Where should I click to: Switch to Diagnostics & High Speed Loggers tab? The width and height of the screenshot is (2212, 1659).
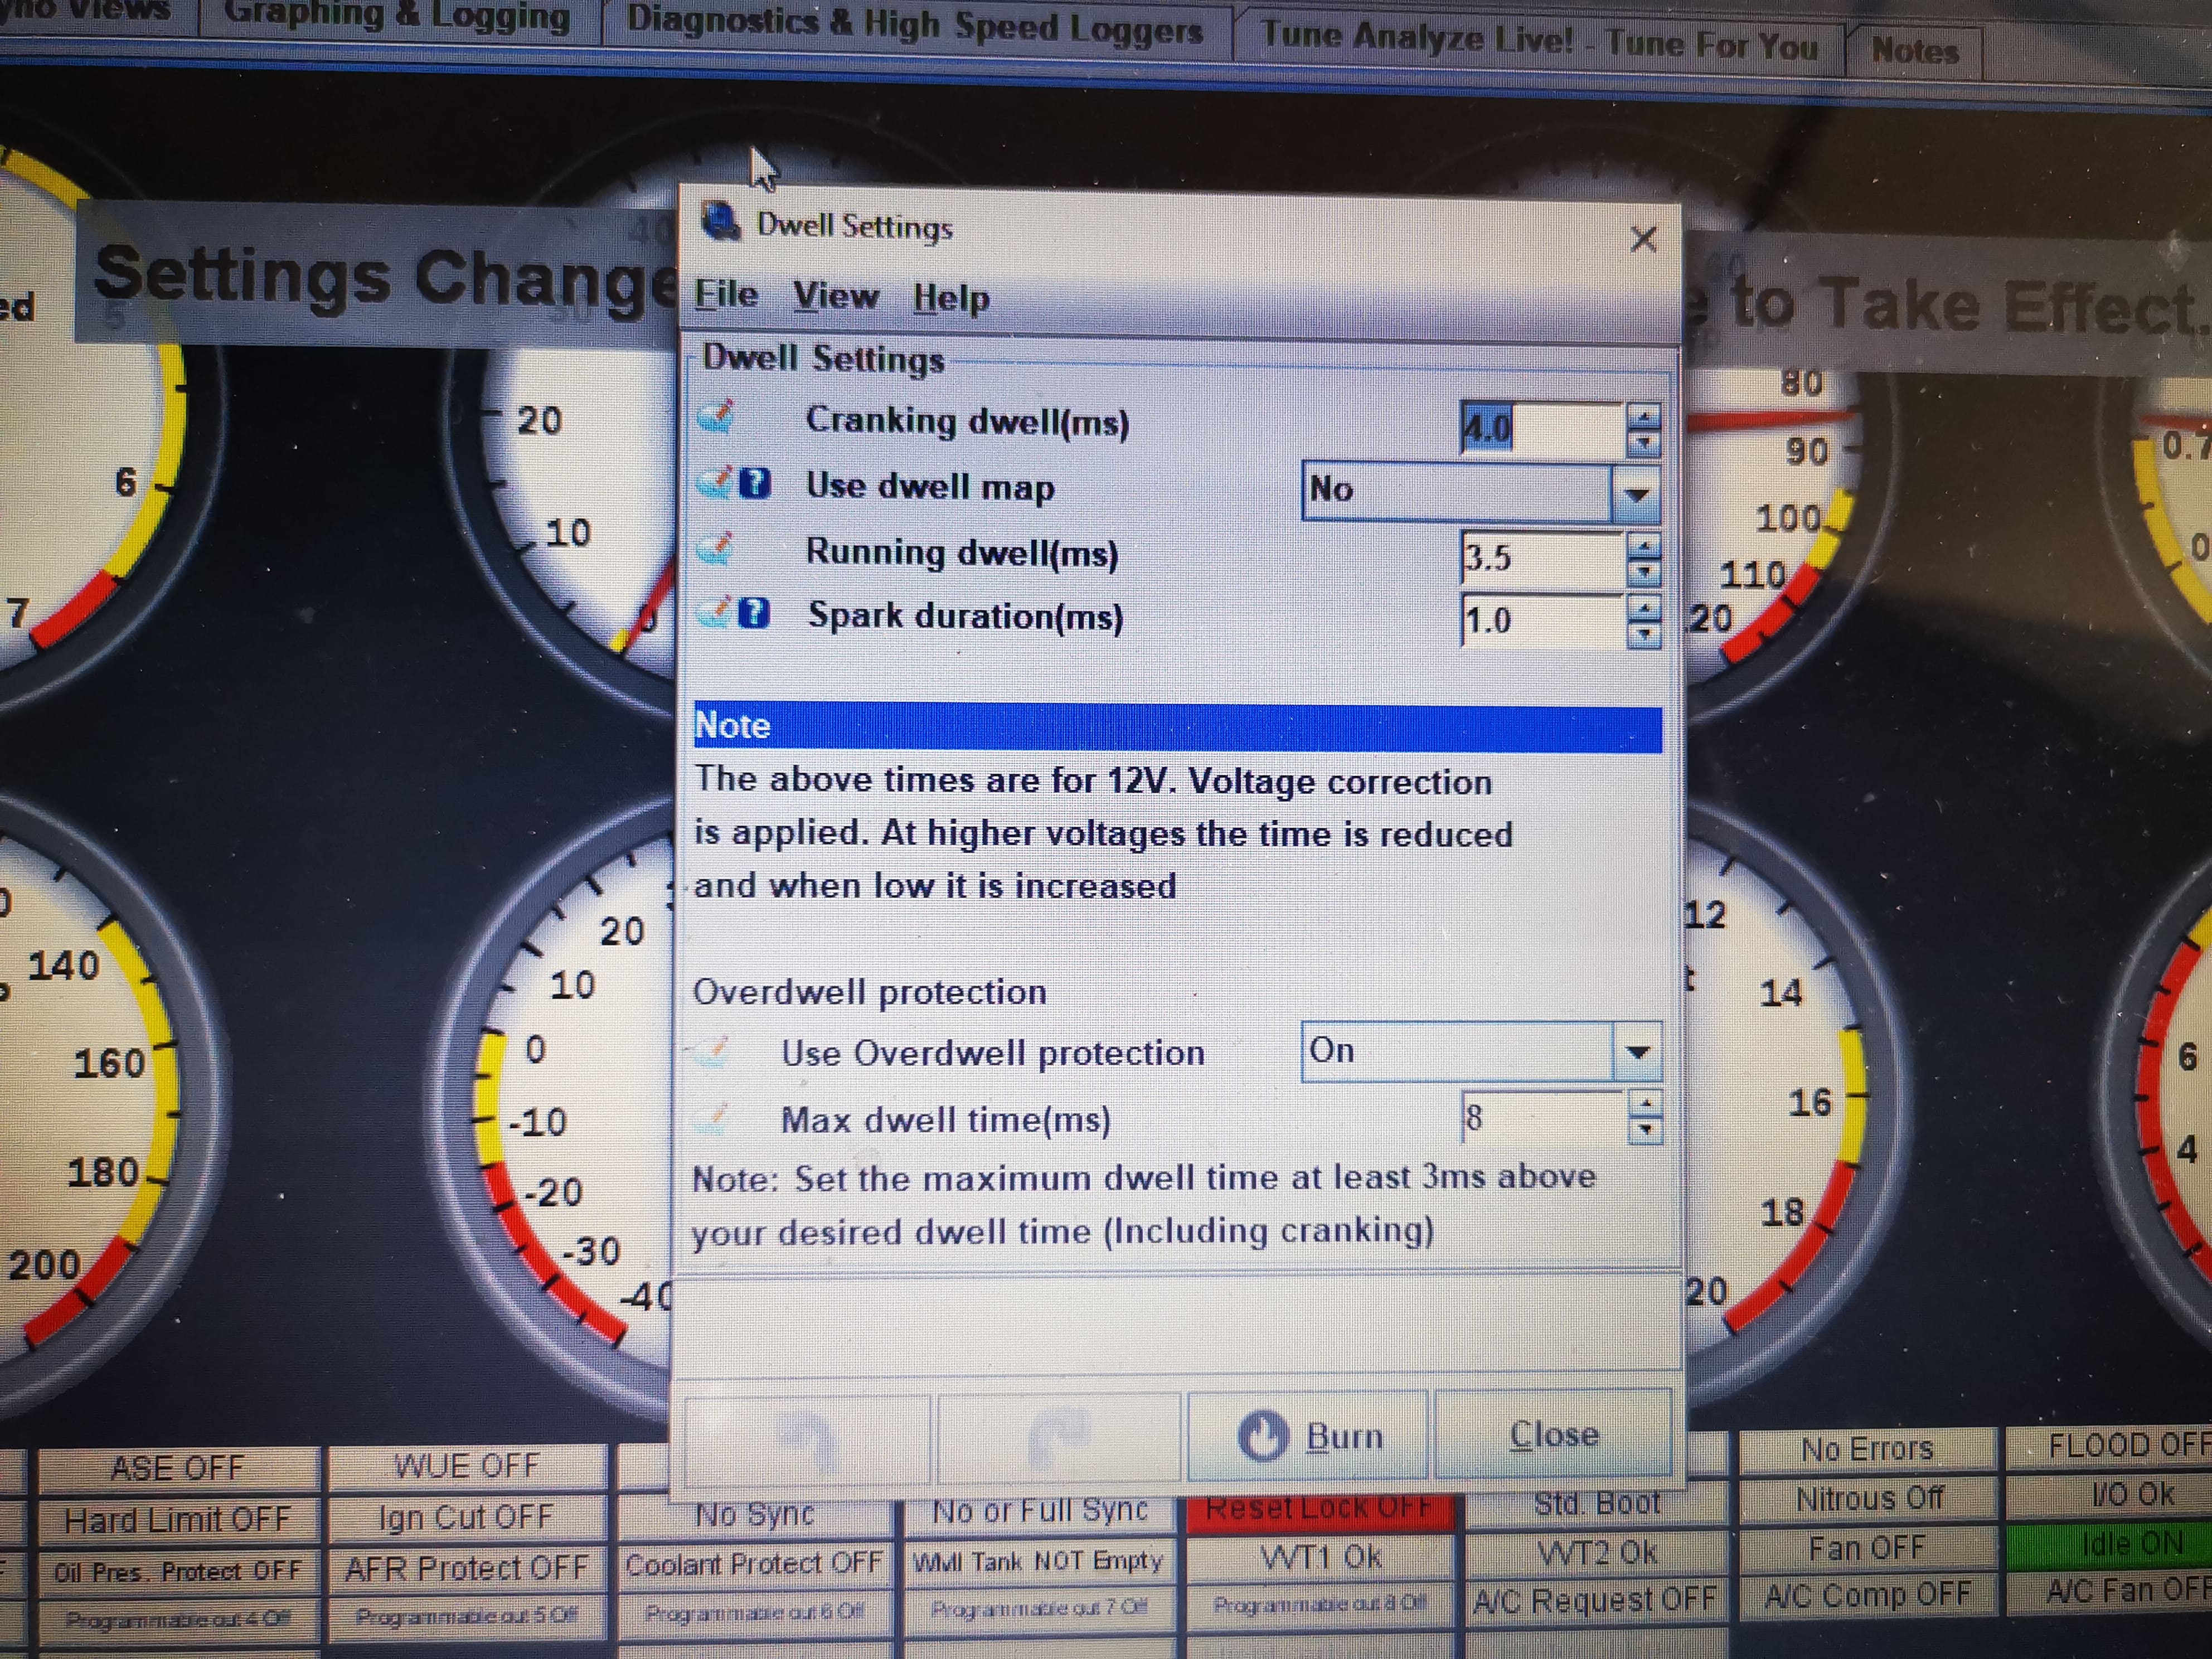(x=914, y=24)
